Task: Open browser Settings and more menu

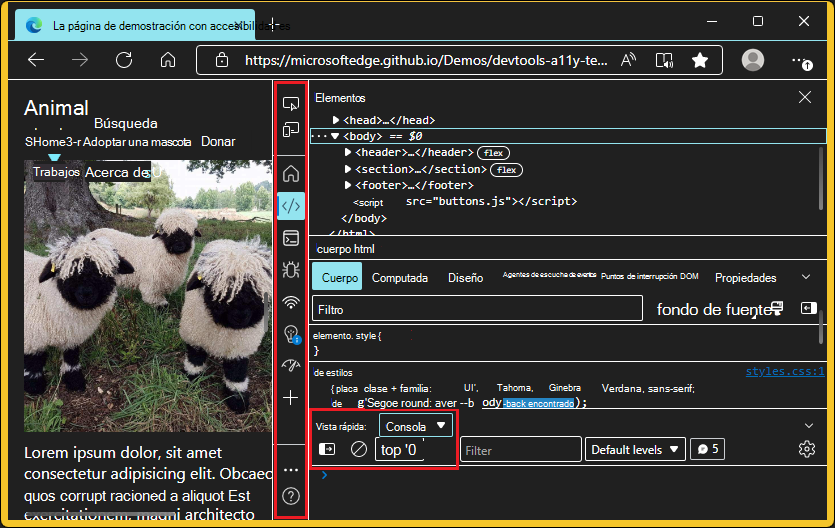Action: click(x=801, y=61)
